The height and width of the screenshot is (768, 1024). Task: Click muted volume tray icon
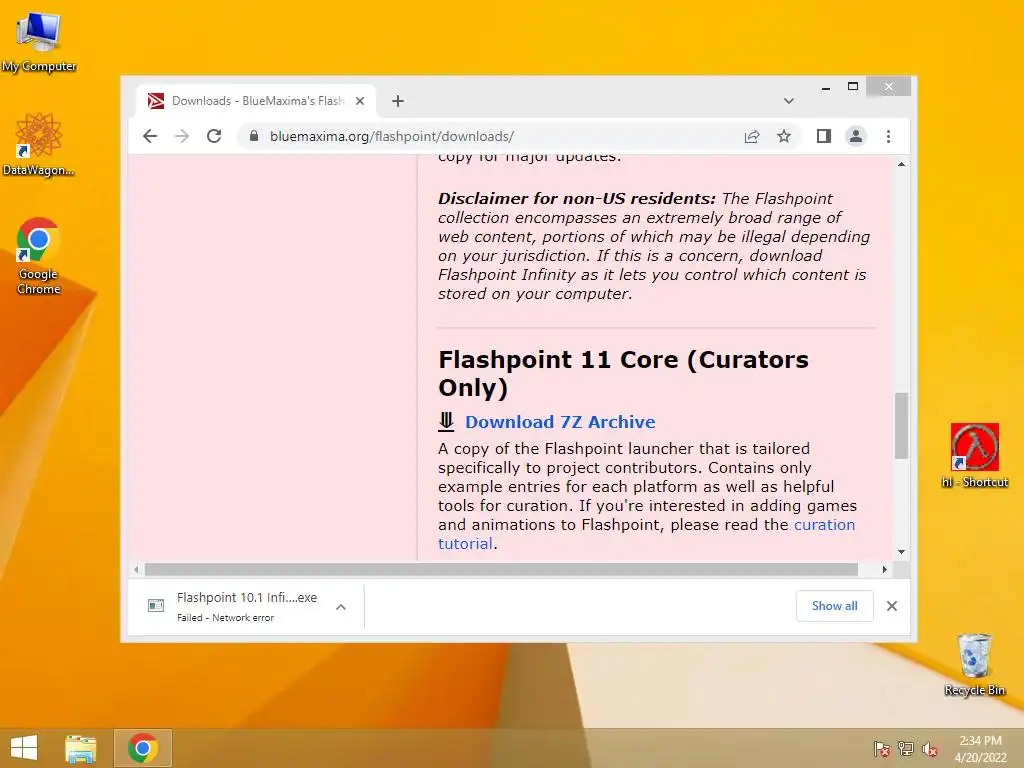pos(930,748)
